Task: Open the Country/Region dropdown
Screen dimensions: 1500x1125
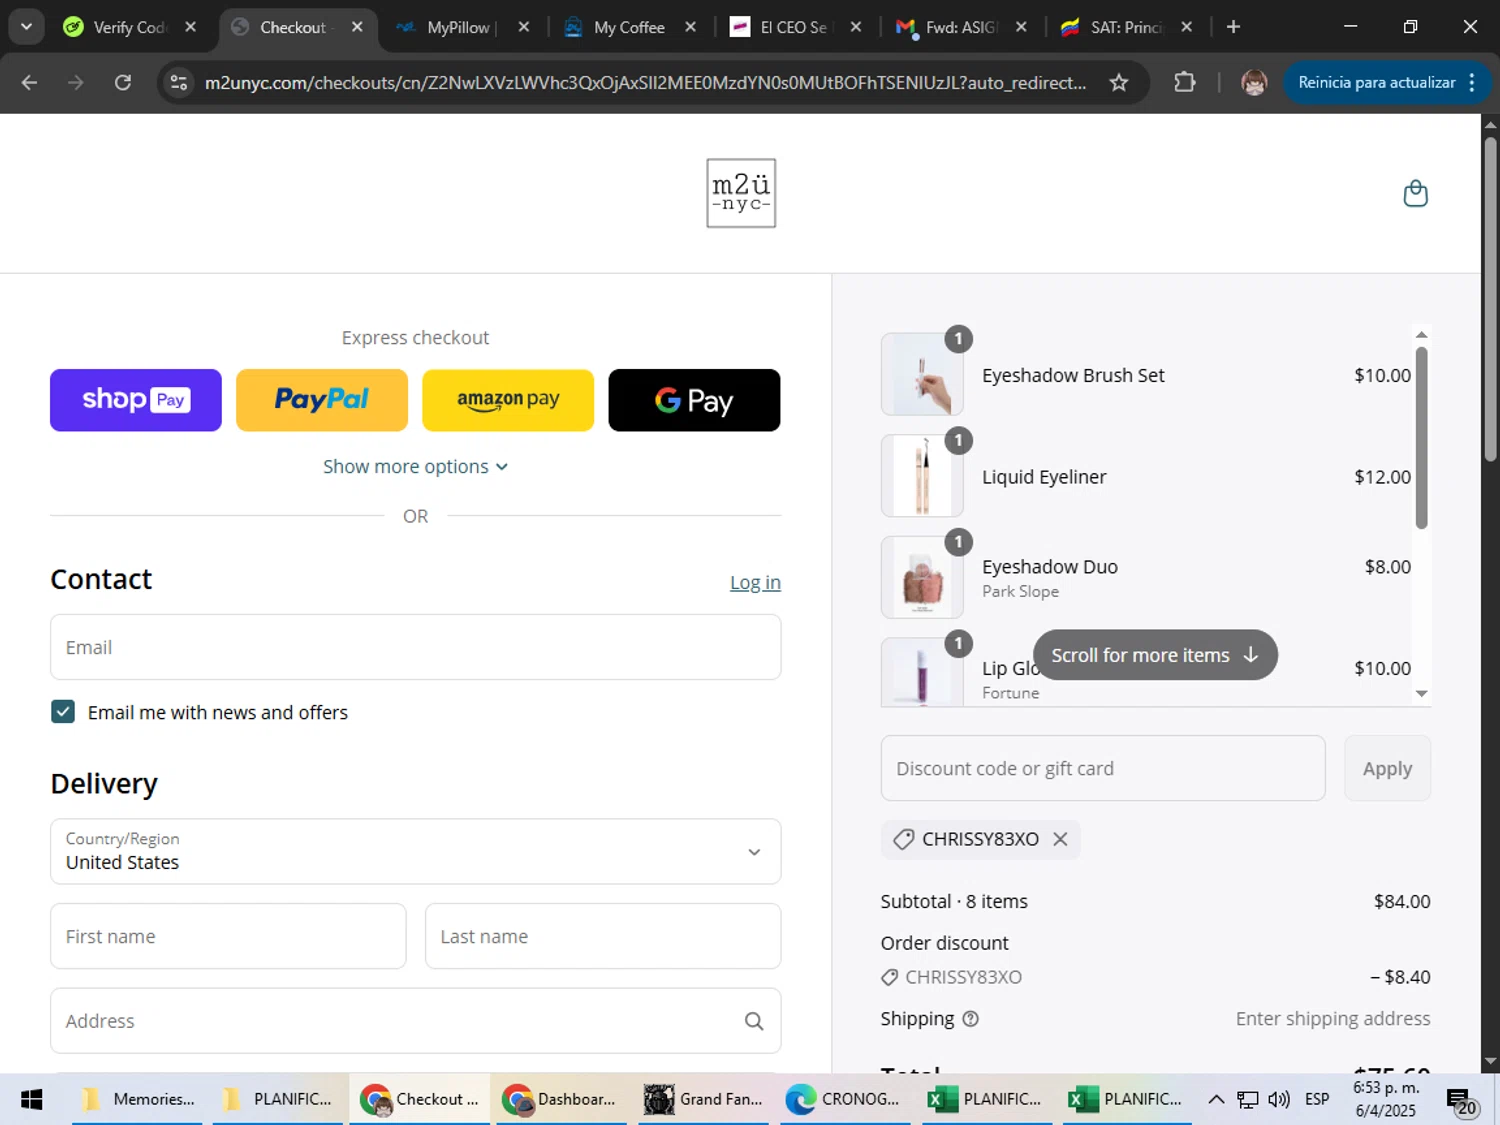Action: point(415,851)
